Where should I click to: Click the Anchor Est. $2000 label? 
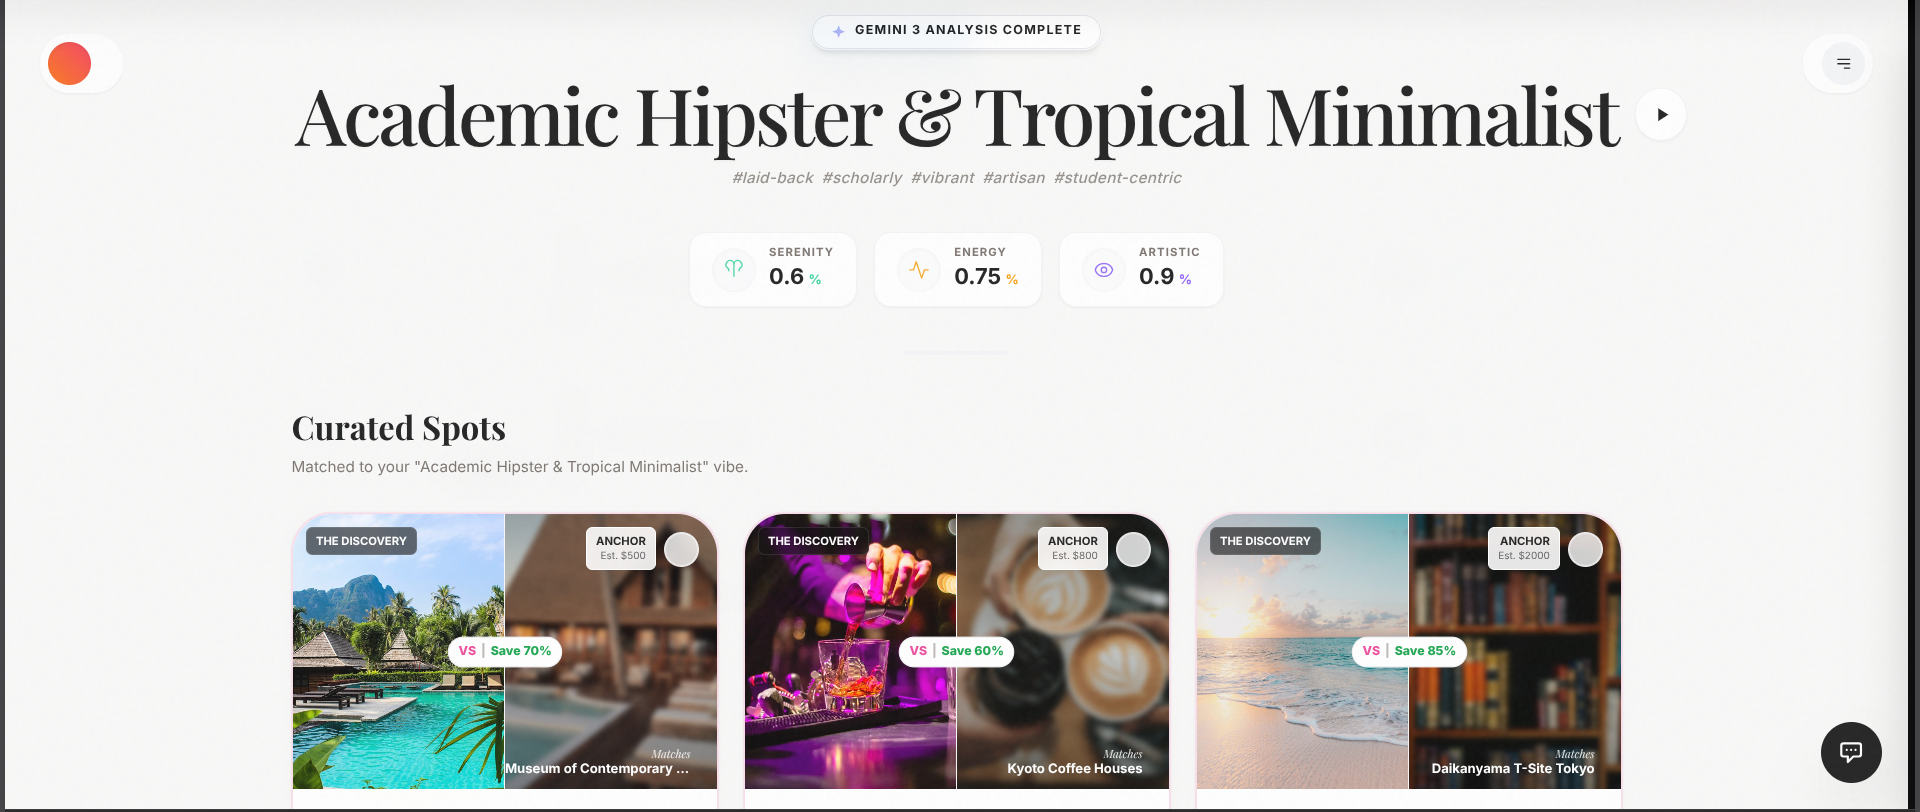tap(1524, 548)
